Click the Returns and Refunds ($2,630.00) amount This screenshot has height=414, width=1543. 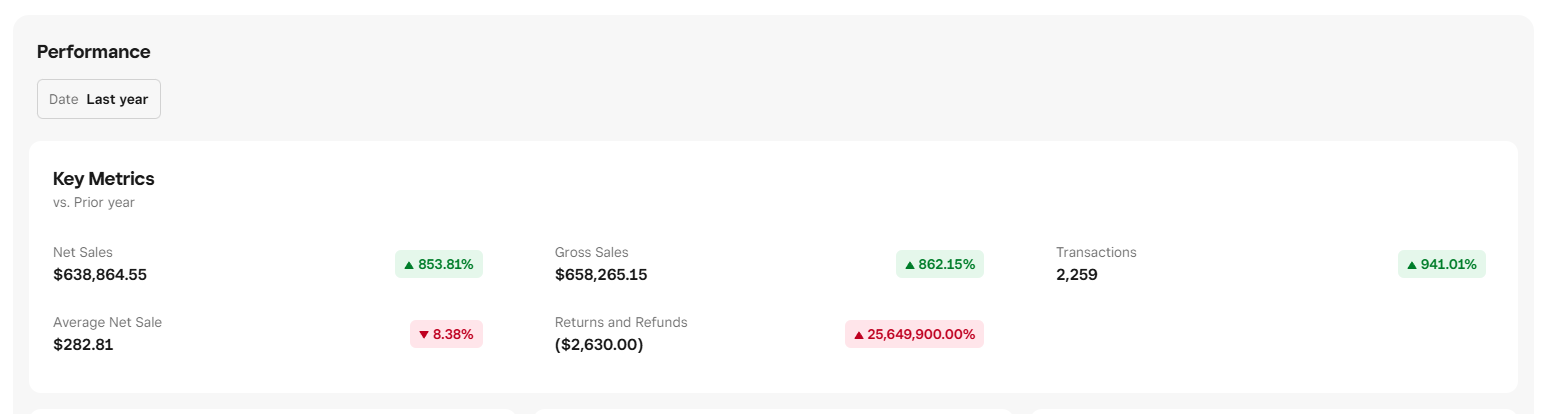pos(599,344)
